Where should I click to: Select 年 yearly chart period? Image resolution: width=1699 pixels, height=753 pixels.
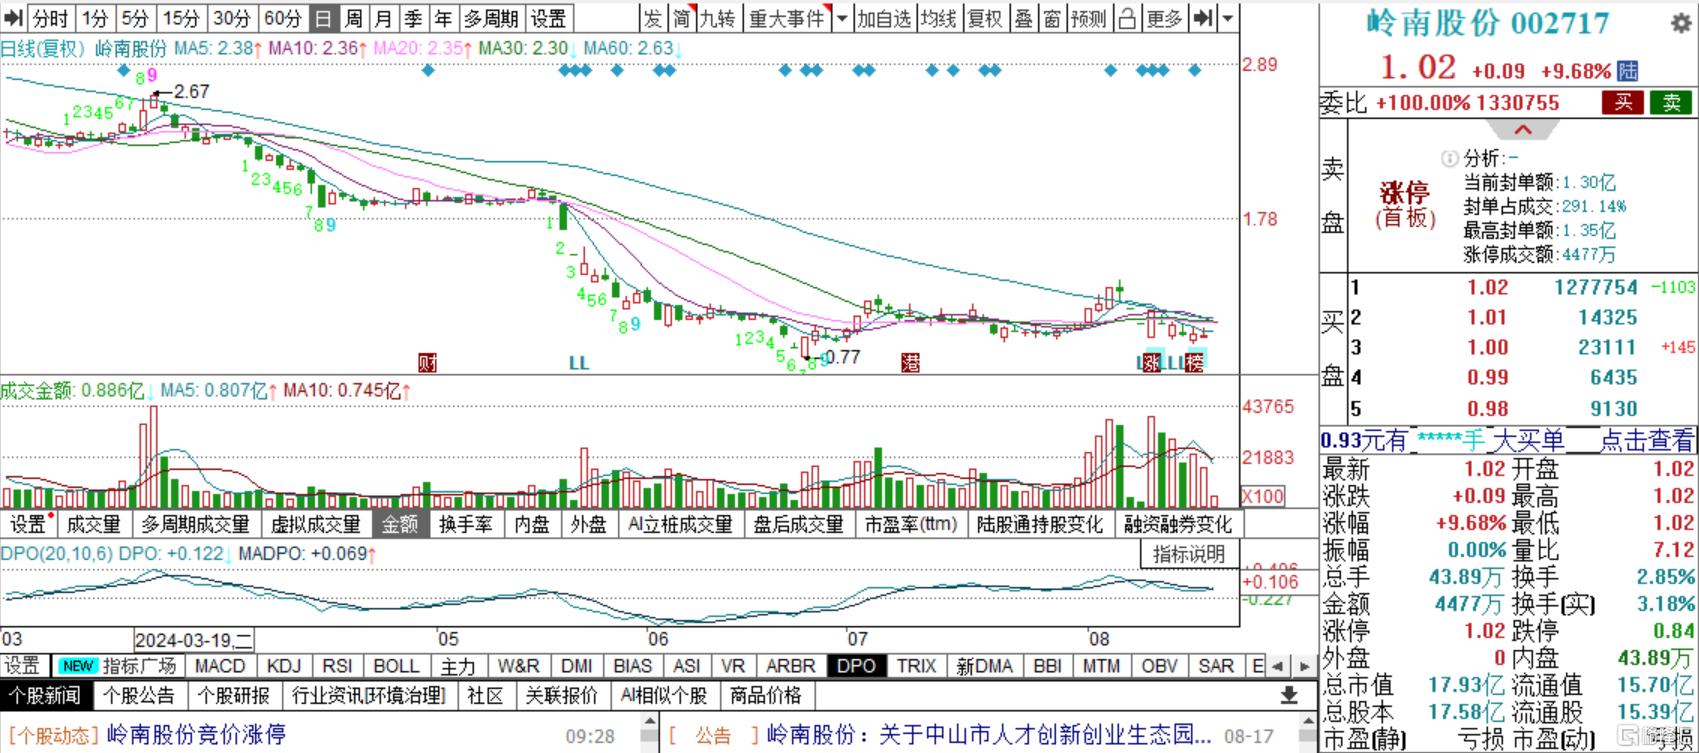coord(443,18)
